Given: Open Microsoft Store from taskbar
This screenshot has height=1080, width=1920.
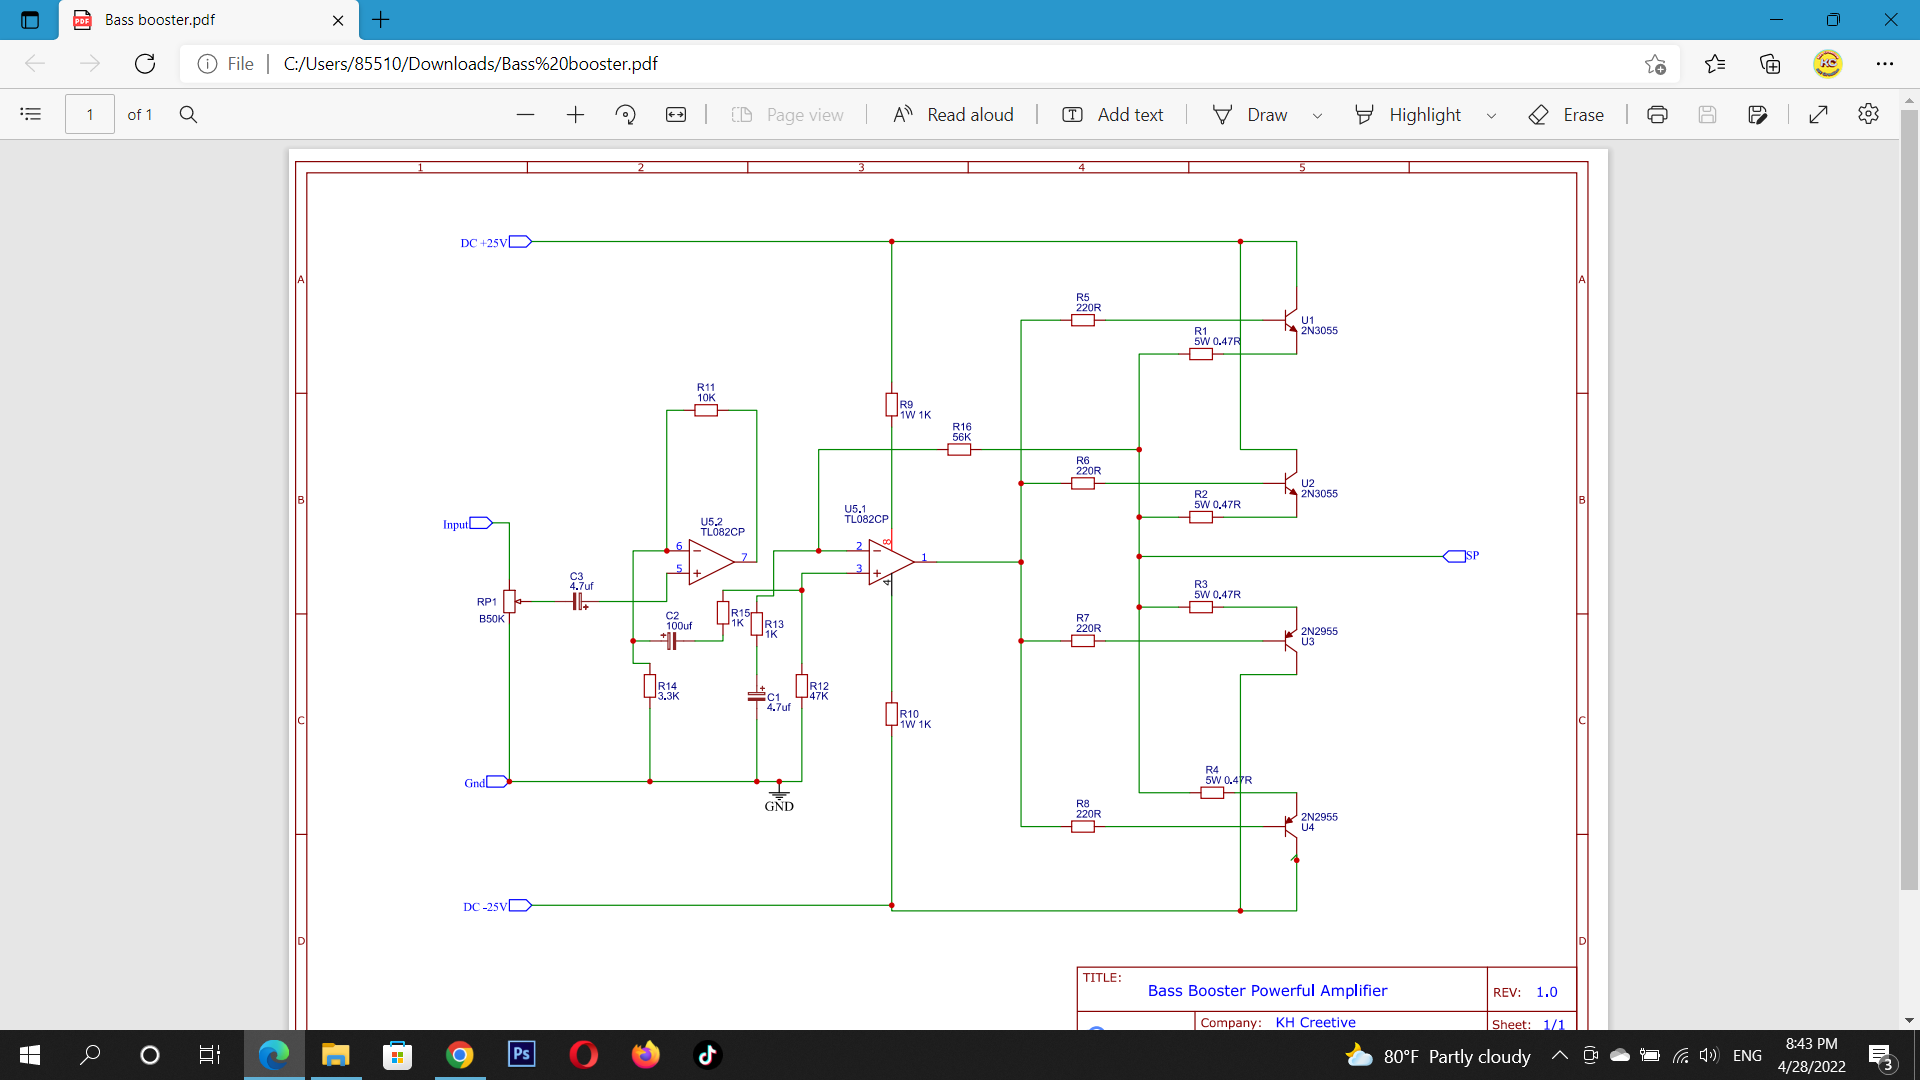Looking at the screenshot, I should [x=397, y=1055].
